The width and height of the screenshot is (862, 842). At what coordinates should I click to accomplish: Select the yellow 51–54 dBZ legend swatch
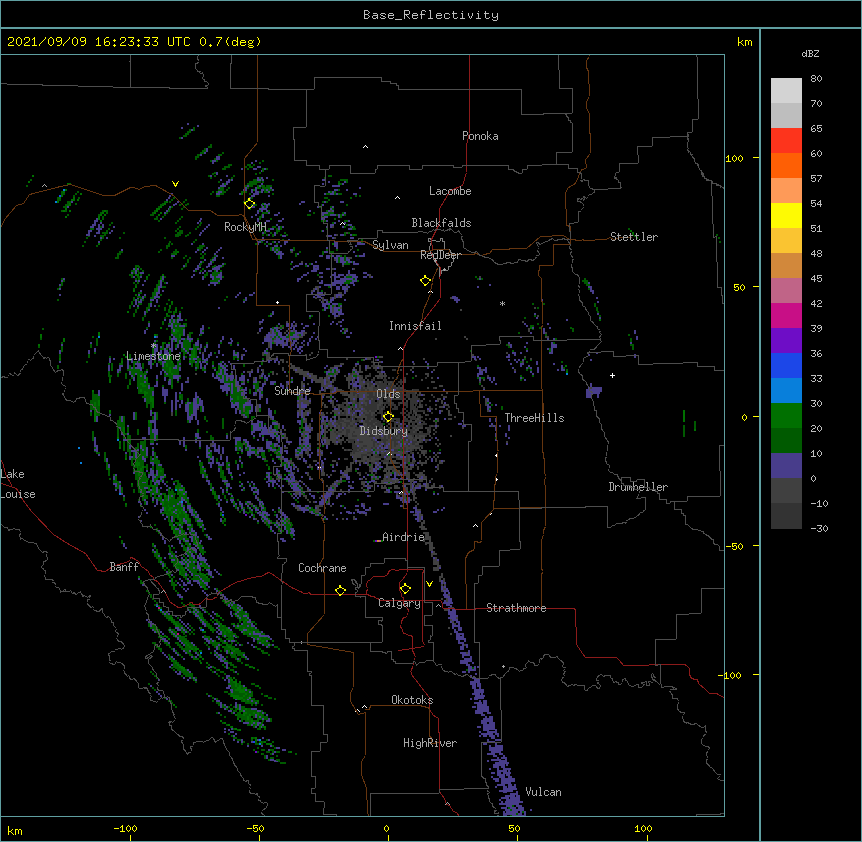pyautogui.click(x=786, y=215)
